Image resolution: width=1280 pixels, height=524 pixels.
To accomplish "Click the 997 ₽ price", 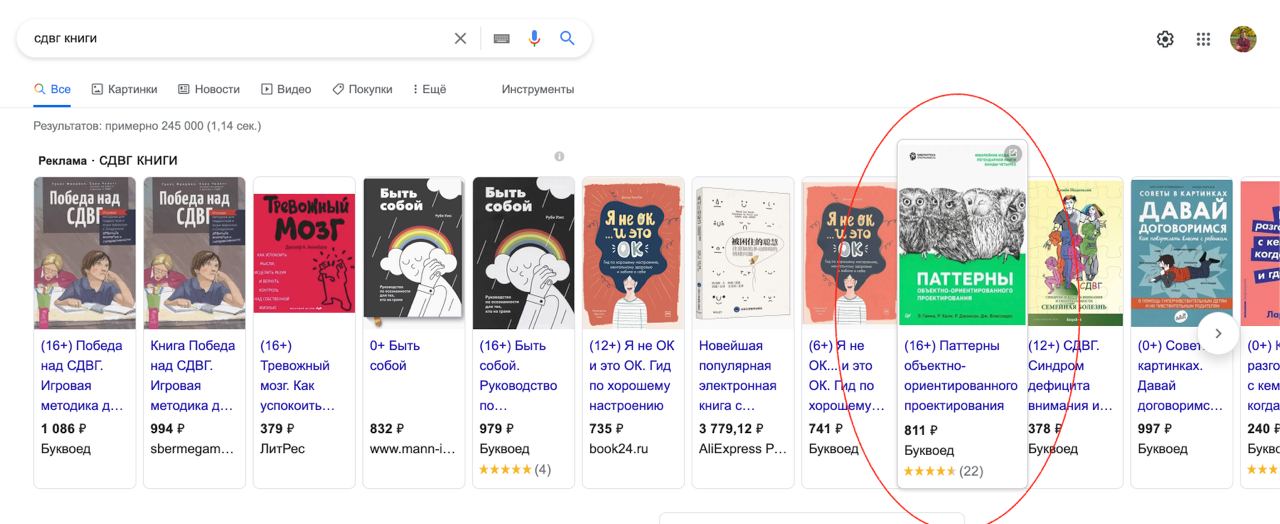I will point(1155,428).
